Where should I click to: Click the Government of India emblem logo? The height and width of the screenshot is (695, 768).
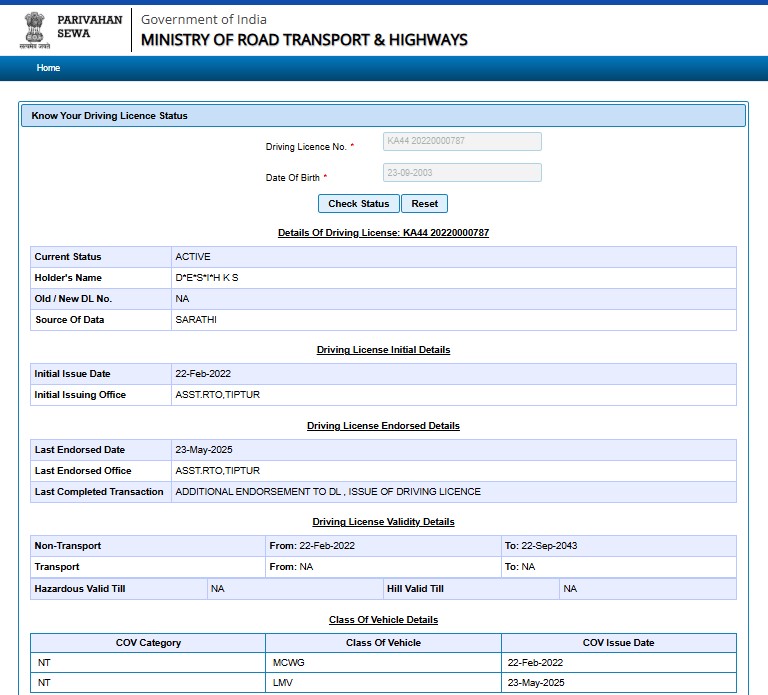pos(35,30)
